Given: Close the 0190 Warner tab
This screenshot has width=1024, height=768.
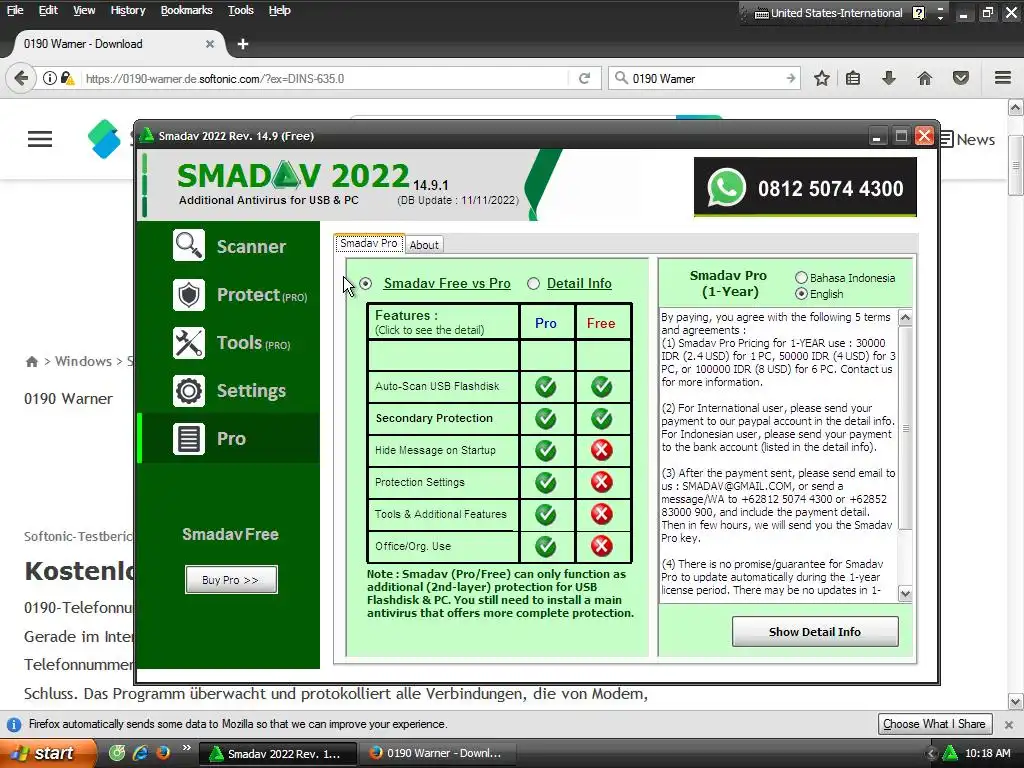Looking at the screenshot, I should pos(210,44).
